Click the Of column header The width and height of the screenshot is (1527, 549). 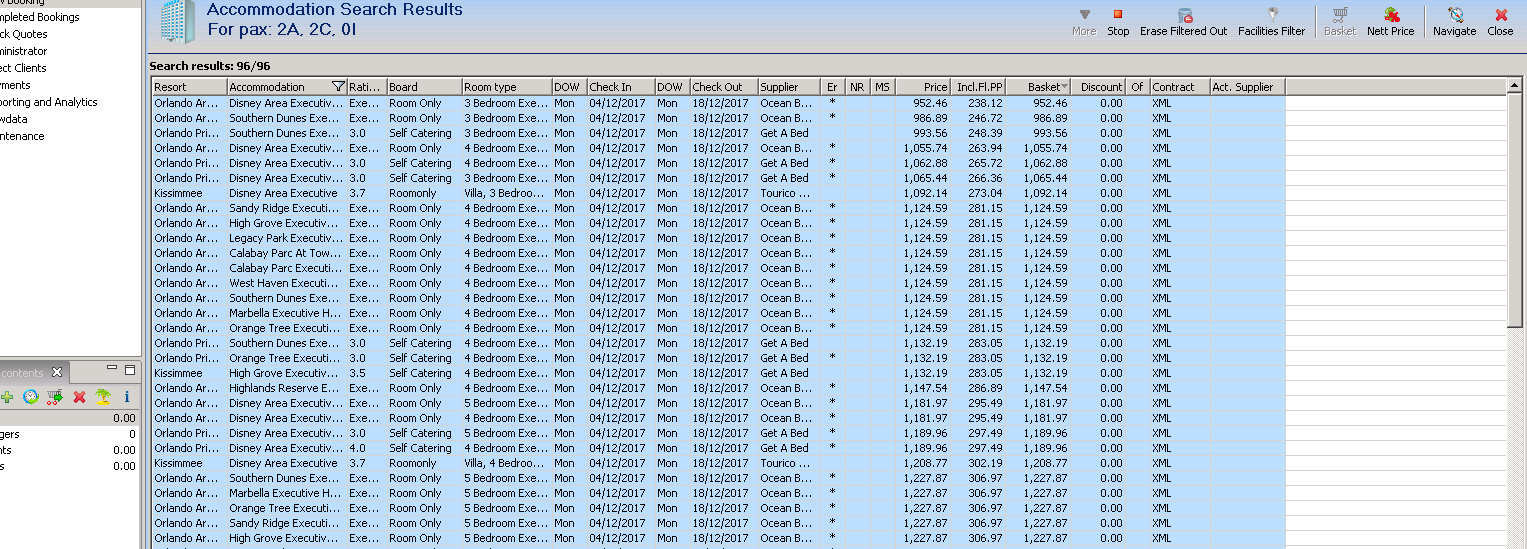(1139, 87)
